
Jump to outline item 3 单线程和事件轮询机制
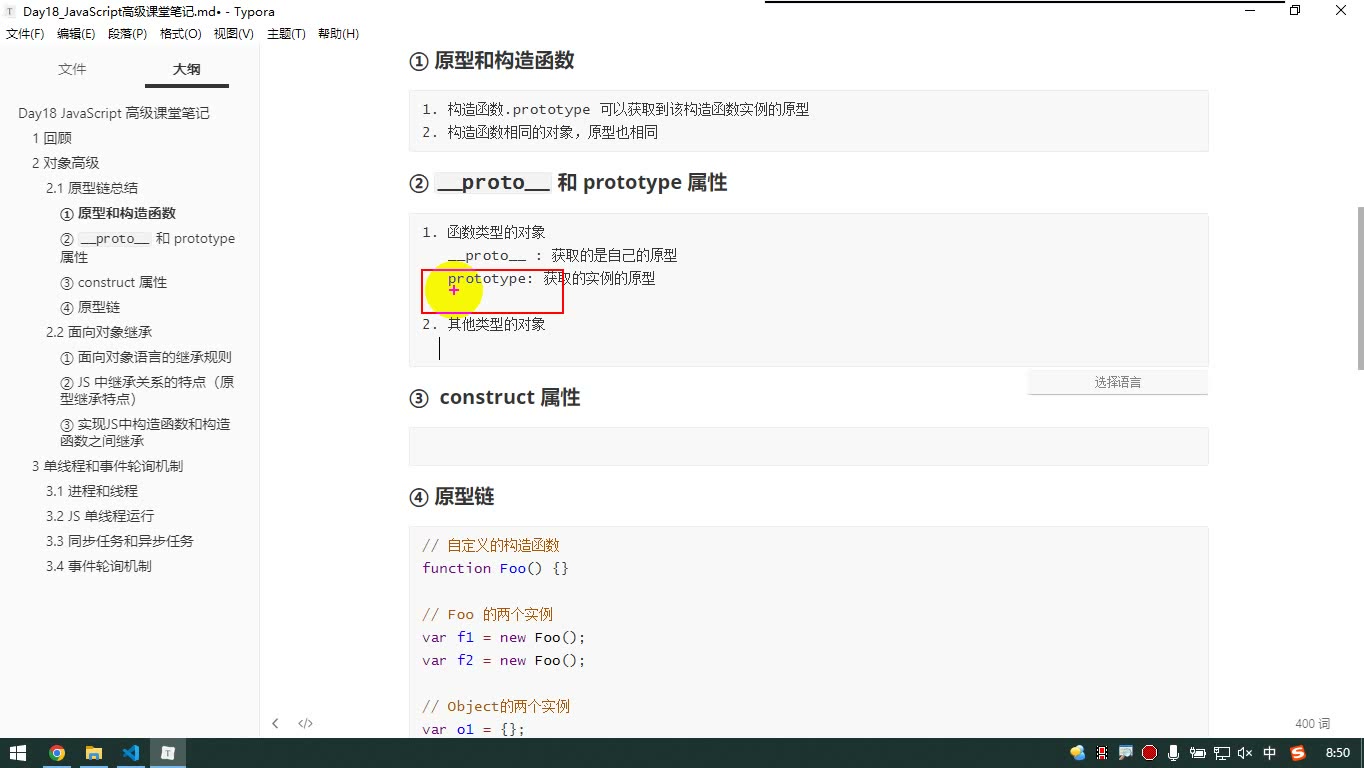[107, 466]
